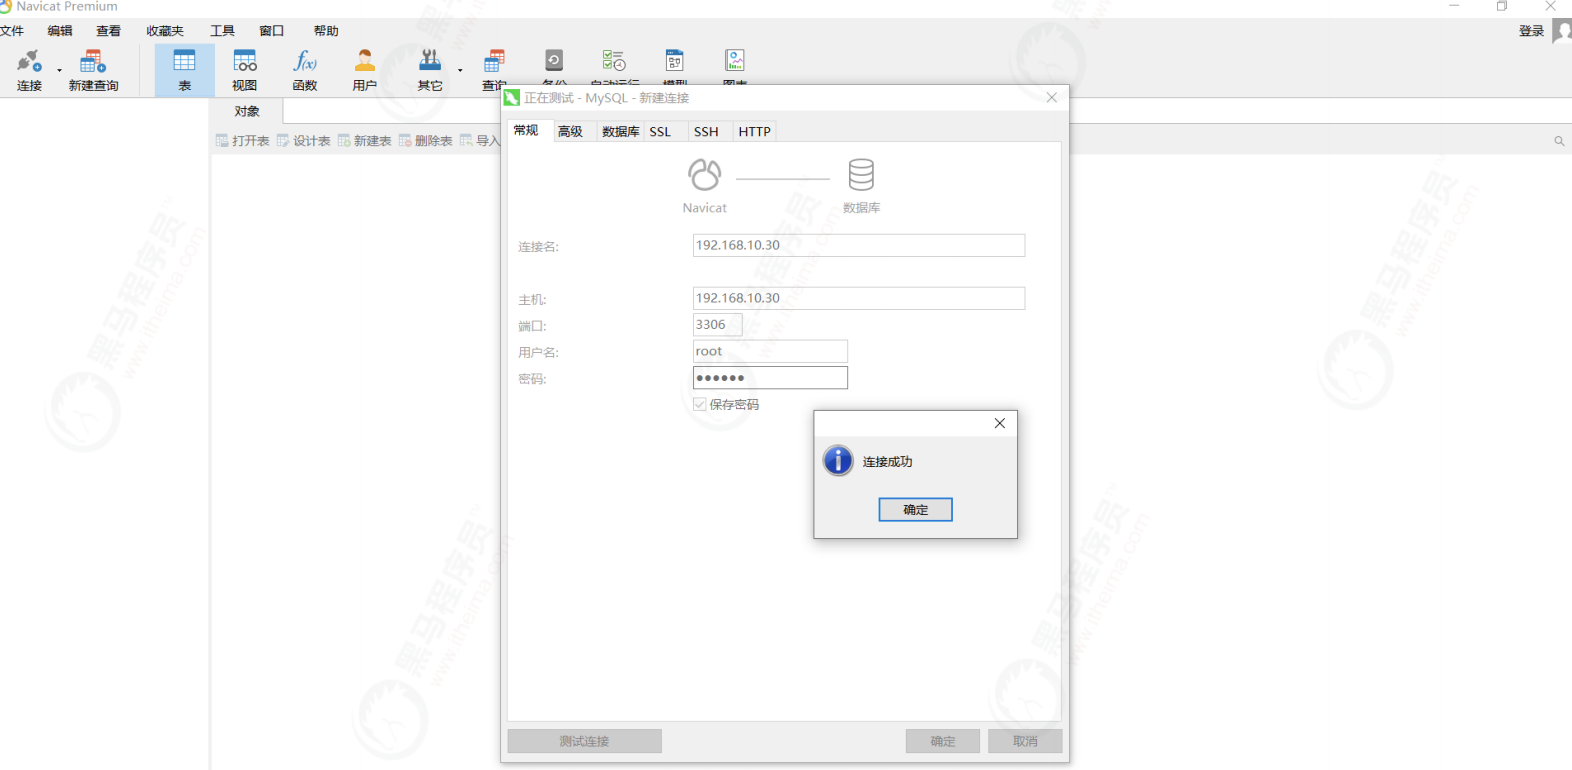The height and width of the screenshot is (770, 1572).
Task: Open the 窗口 menu
Action: coord(271,31)
